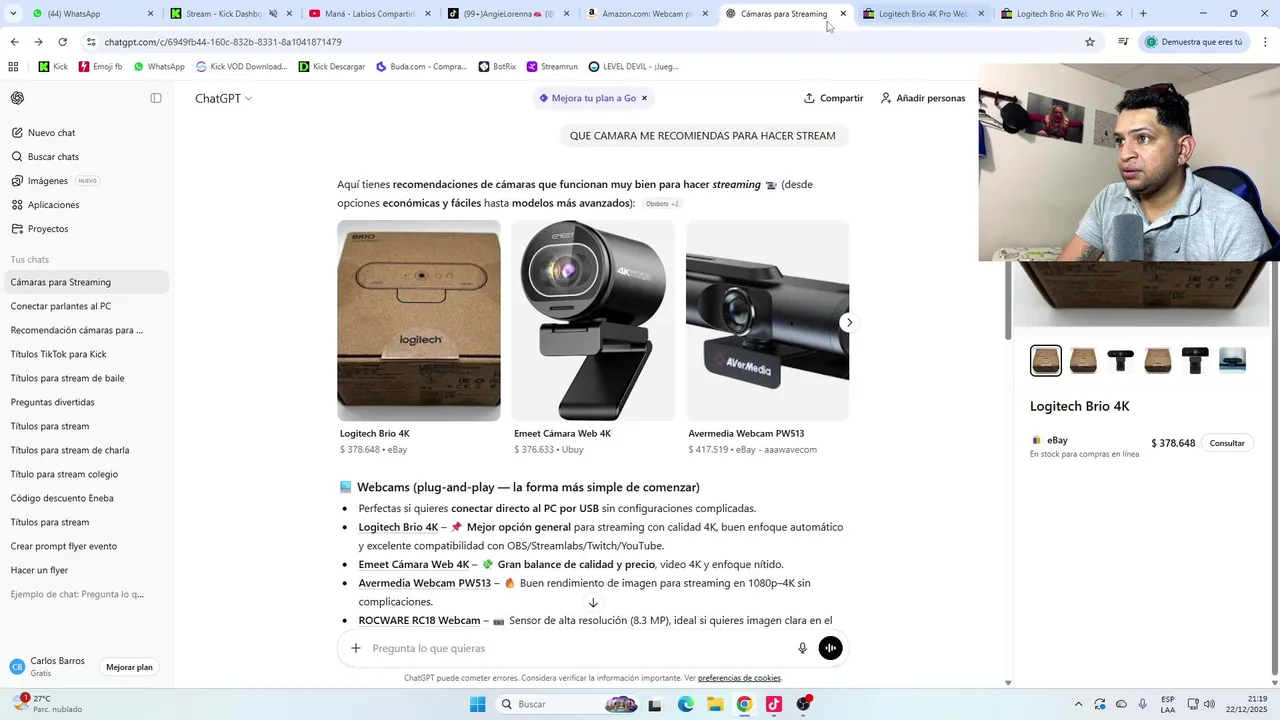Screen dimensions: 1280x720
Task: Open the Emoji fb bookmark
Action: coord(100,67)
